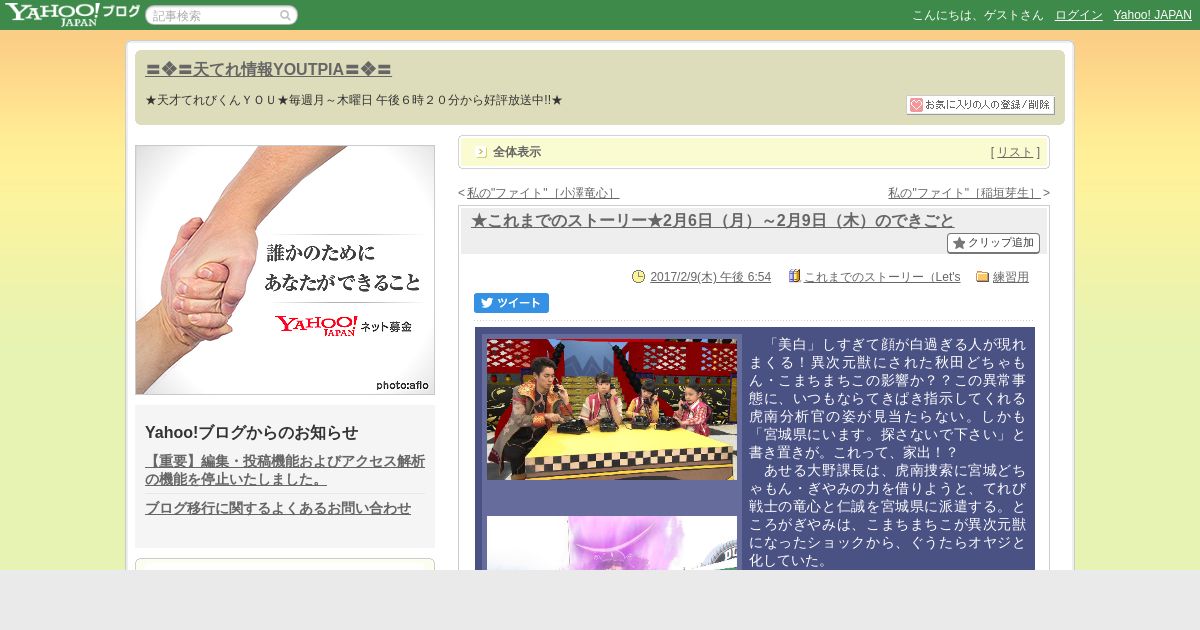Open post title これまでのストーリー 2月6日
The image size is (1200, 630).
click(x=712, y=221)
